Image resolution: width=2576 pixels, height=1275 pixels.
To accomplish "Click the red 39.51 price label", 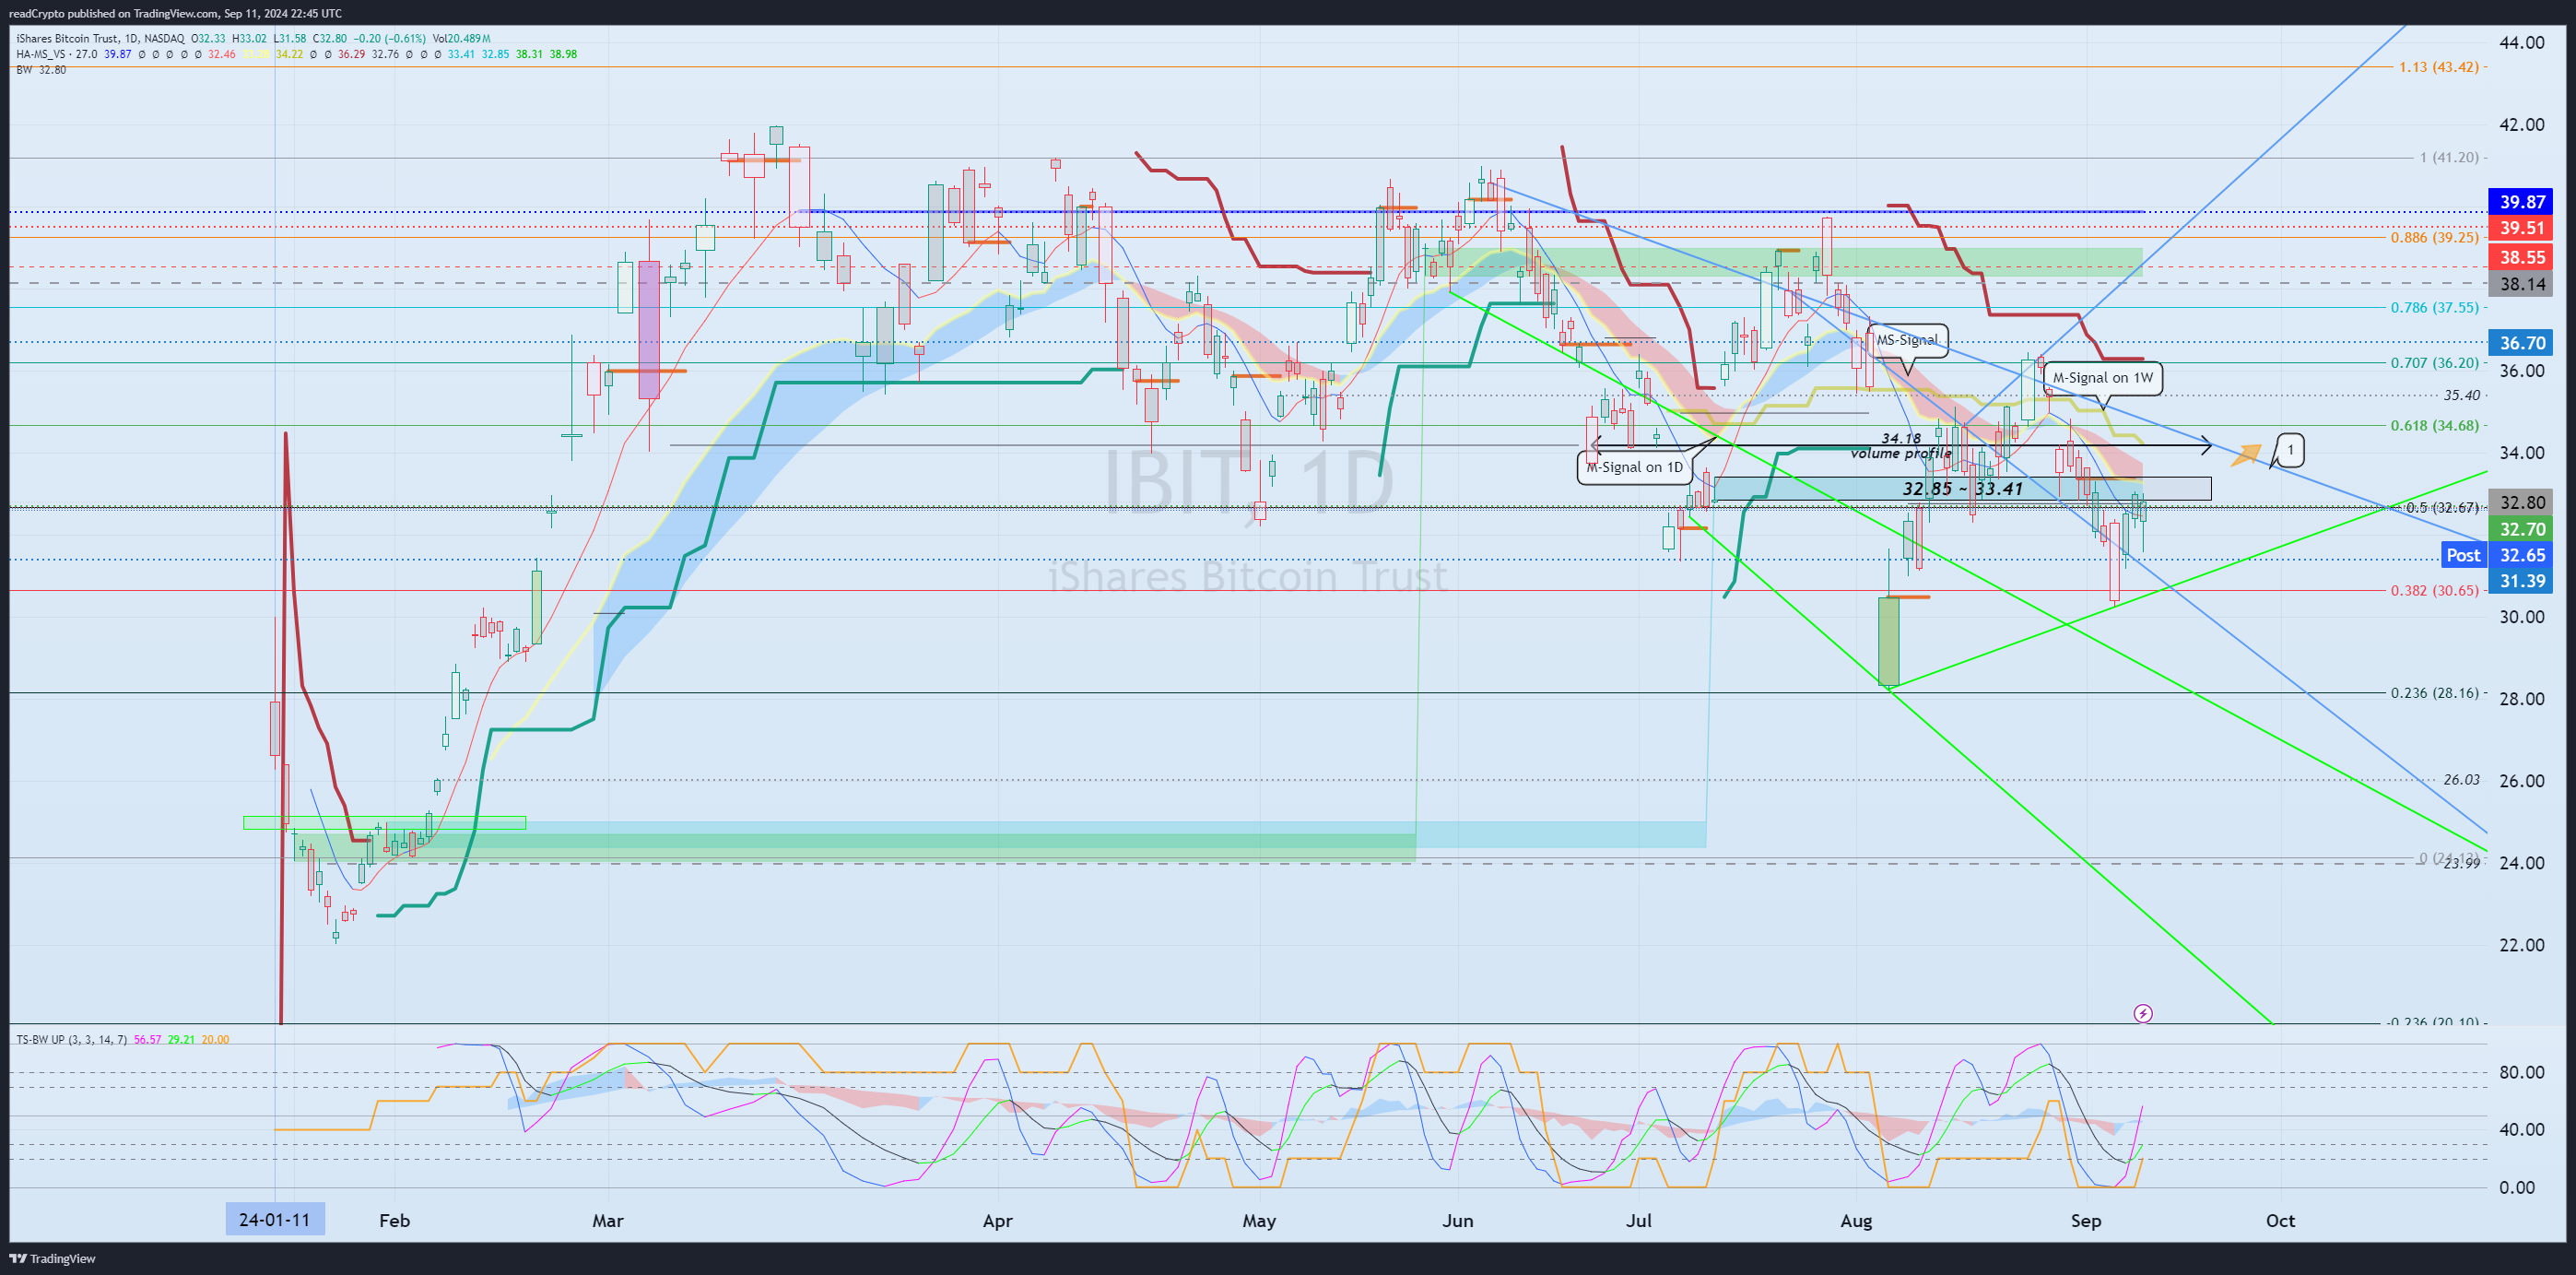I will [x=2522, y=228].
